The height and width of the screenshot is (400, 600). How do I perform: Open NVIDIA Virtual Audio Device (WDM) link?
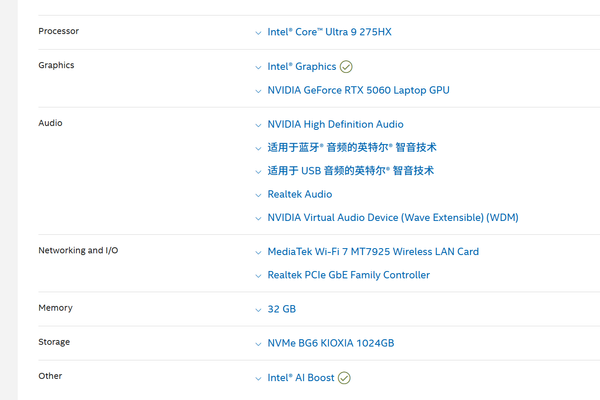pos(392,217)
